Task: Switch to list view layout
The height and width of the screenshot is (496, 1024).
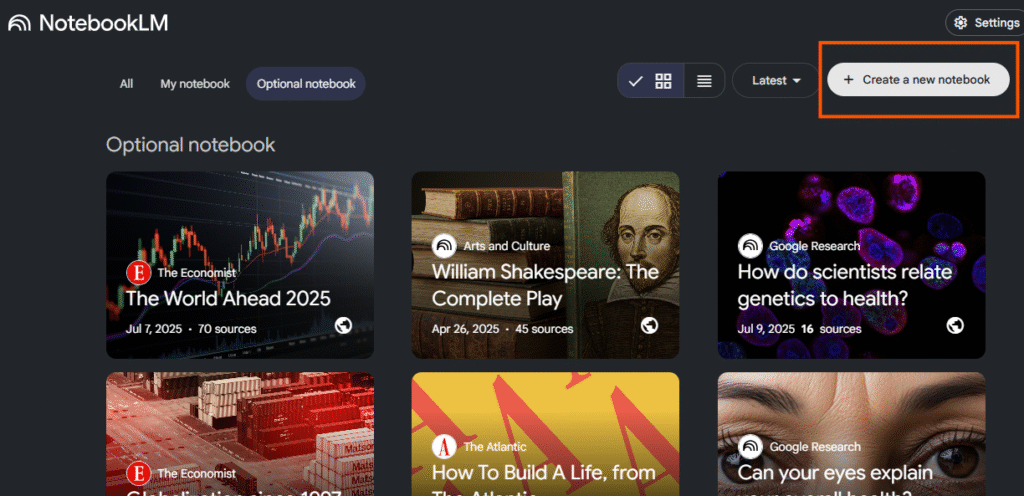Action: tap(704, 81)
